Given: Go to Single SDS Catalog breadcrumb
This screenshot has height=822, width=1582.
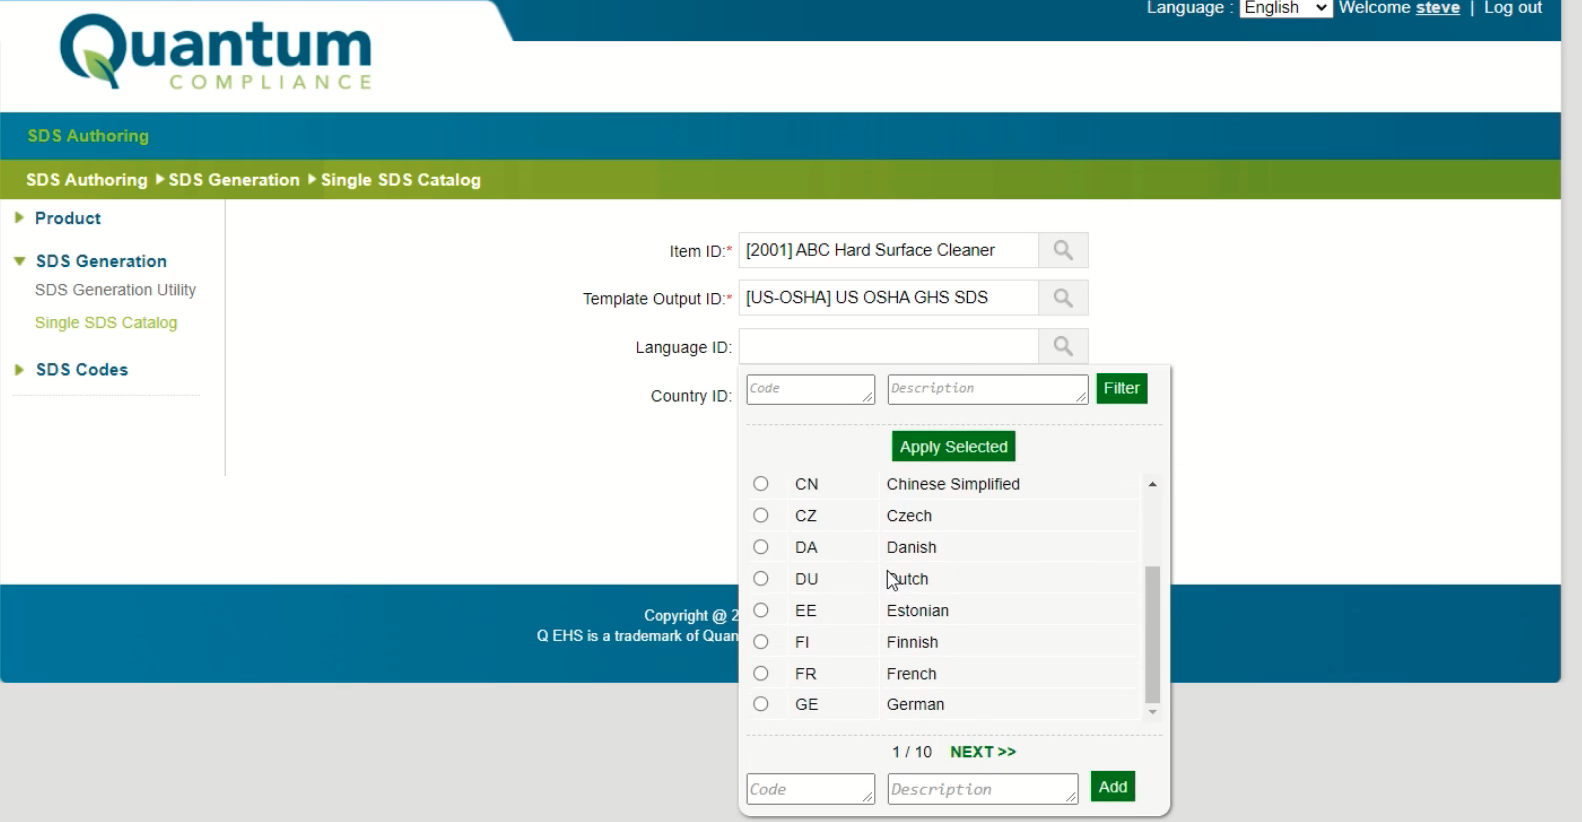Looking at the screenshot, I should 401,180.
